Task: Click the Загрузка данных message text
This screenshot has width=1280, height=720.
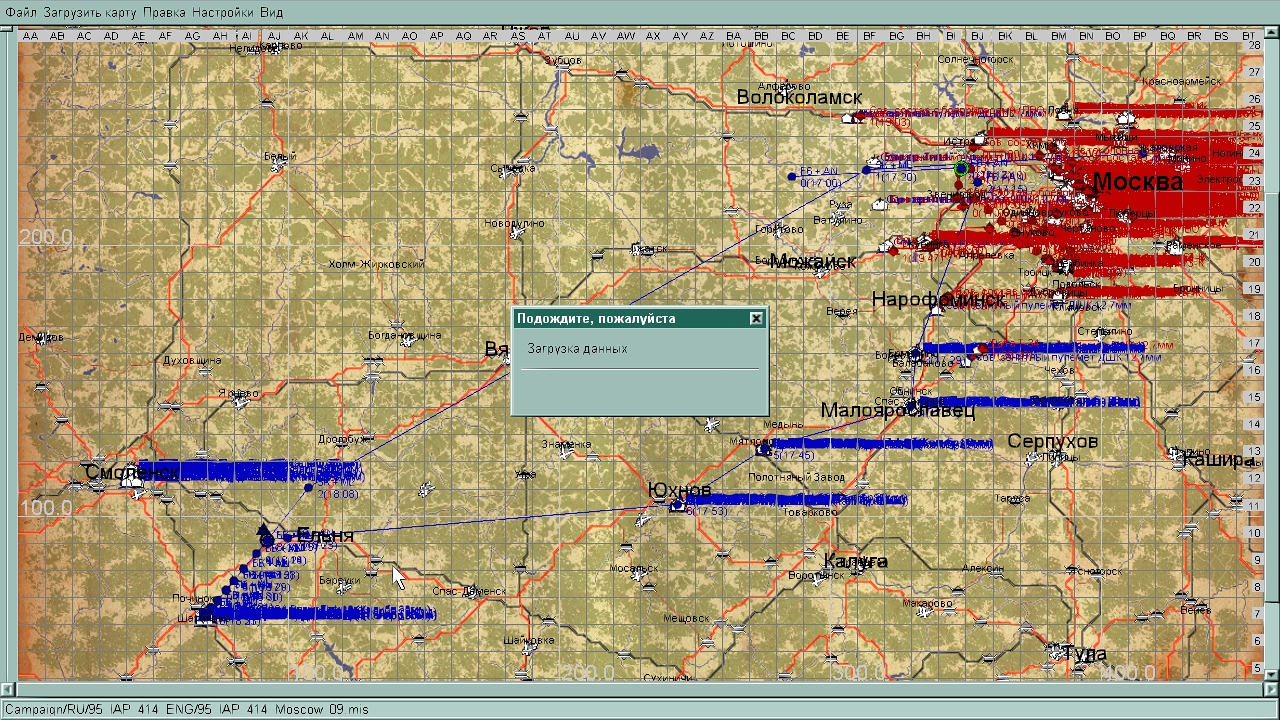Action: pyautogui.click(x=577, y=349)
